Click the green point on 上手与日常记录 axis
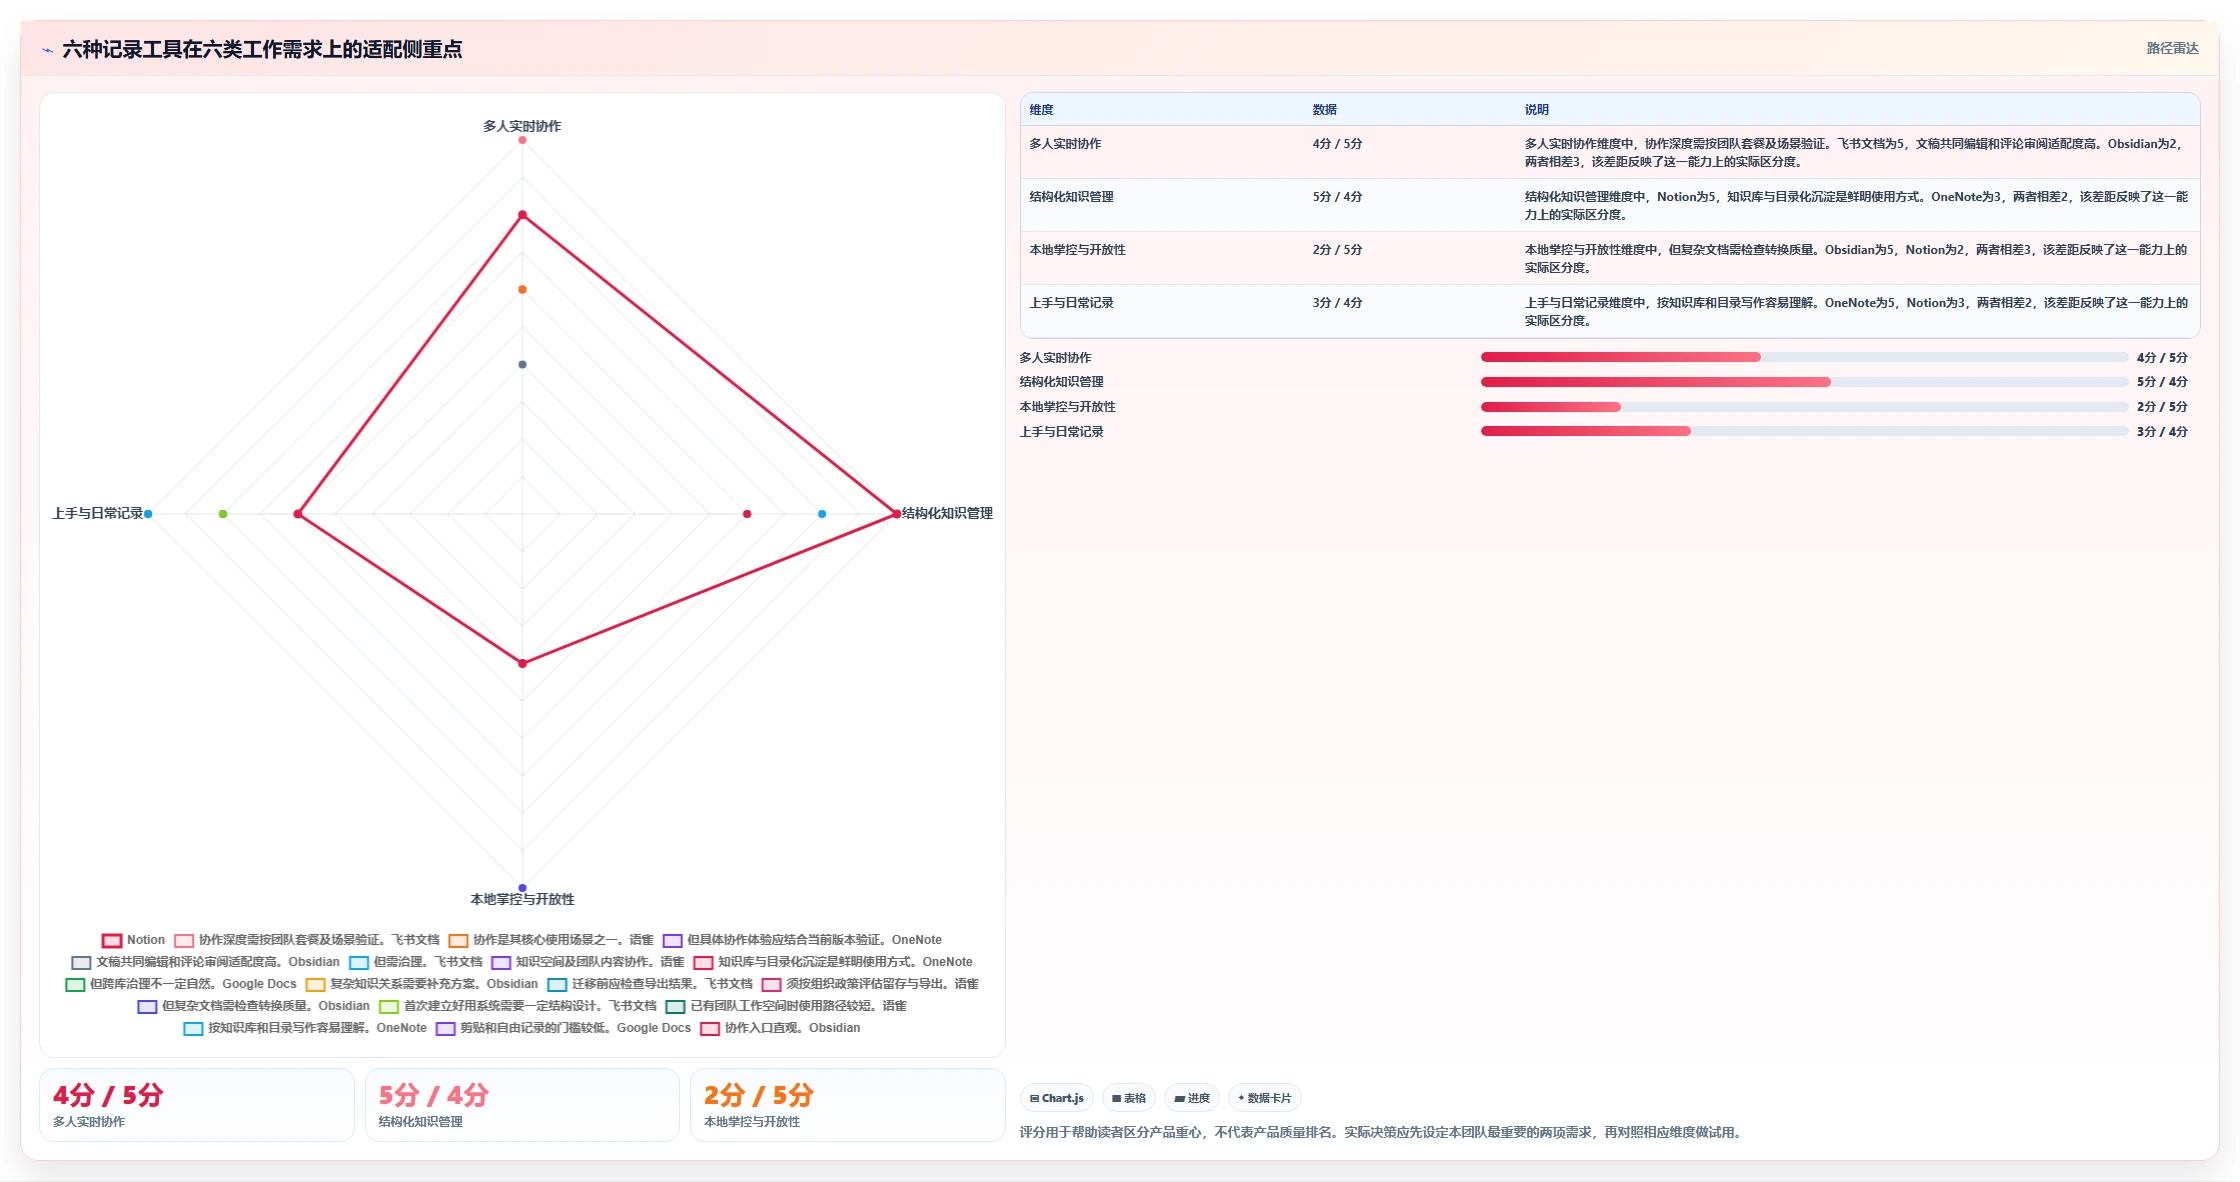 (223, 514)
